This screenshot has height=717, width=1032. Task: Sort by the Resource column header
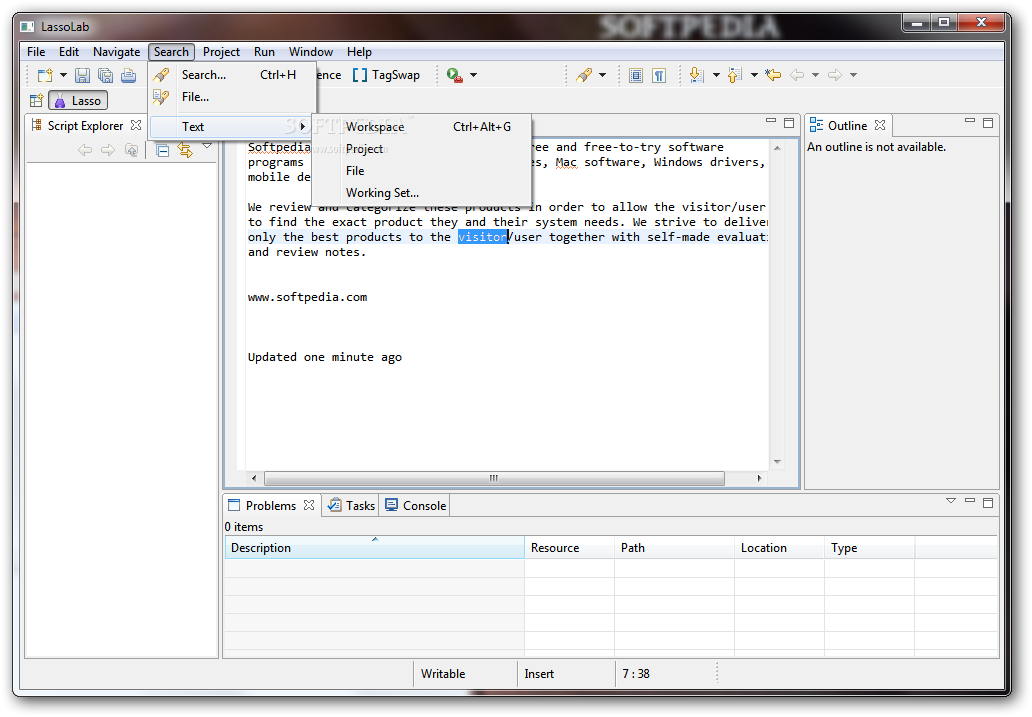[x=570, y=548]
